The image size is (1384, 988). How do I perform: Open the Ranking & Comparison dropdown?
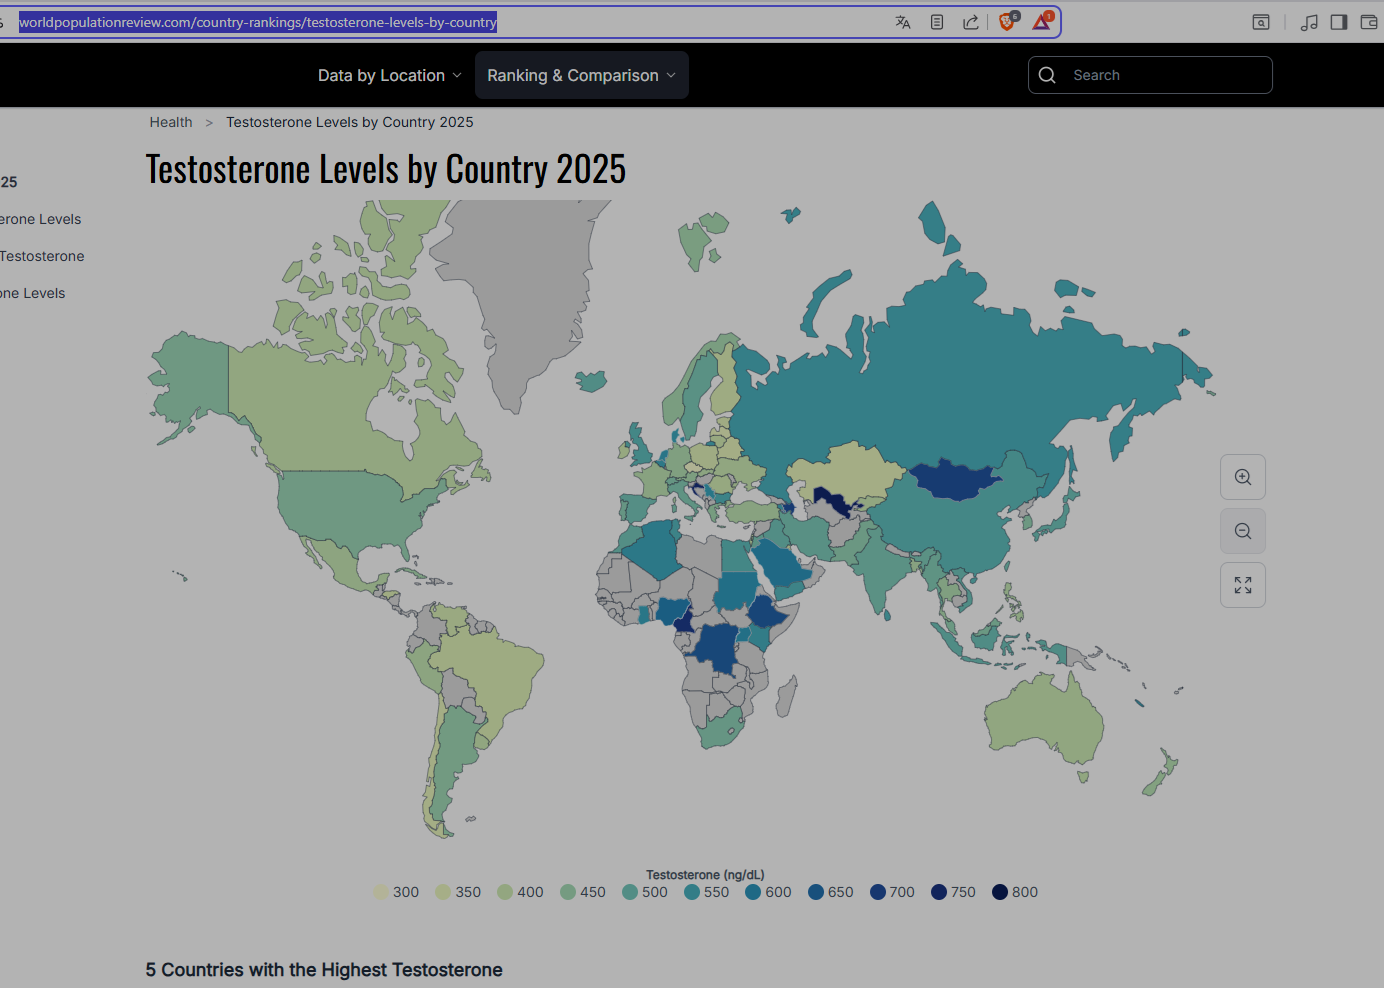[582, 75]
